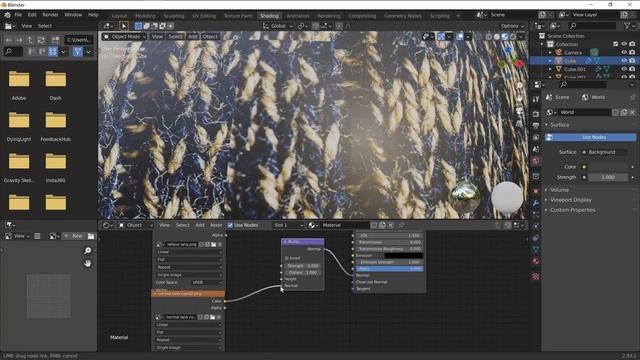640x360 pixels.
Task: Open the node editor Node menu
Action: (x=216, y=225)
